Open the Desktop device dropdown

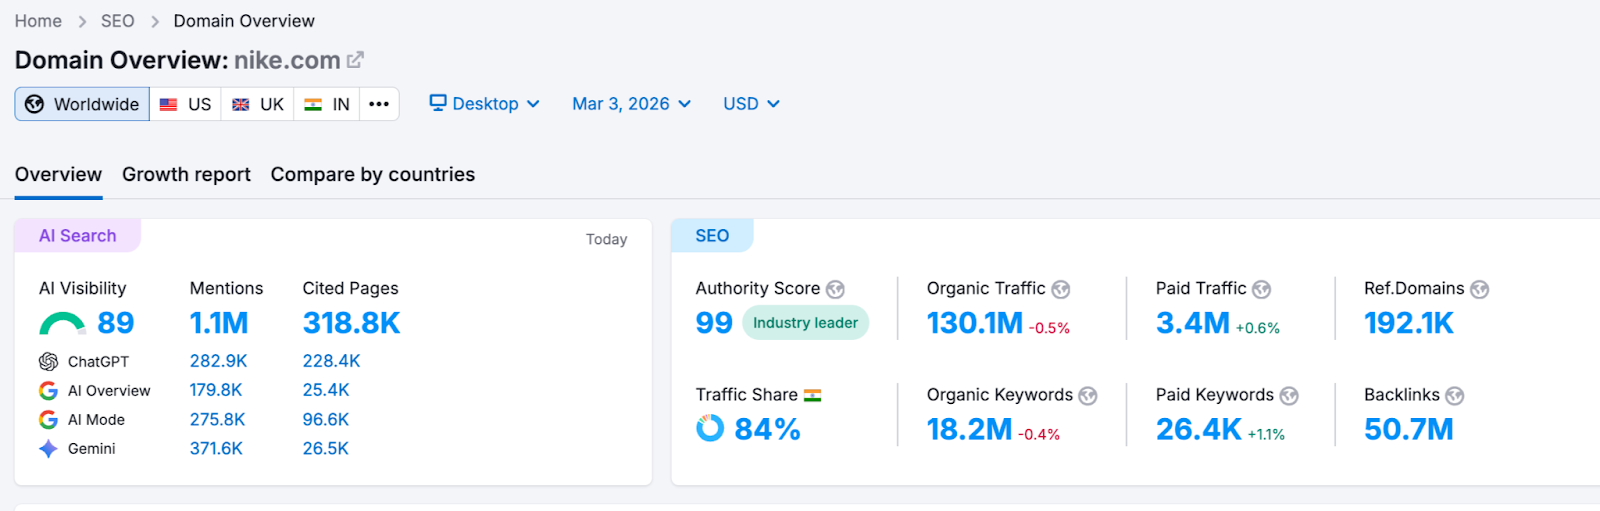[x=485, y=104]
